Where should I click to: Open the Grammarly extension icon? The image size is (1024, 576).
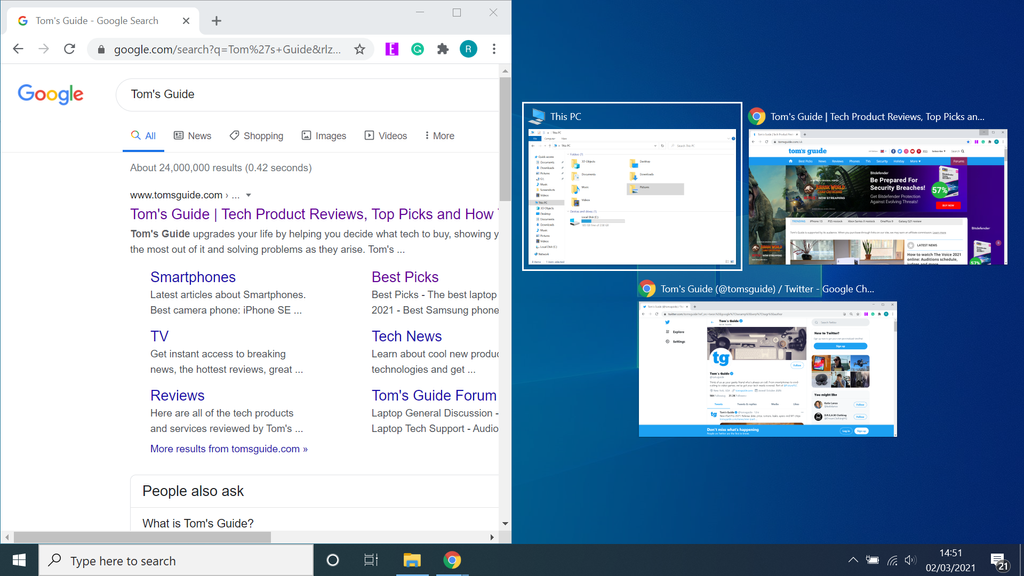point(417,48)
